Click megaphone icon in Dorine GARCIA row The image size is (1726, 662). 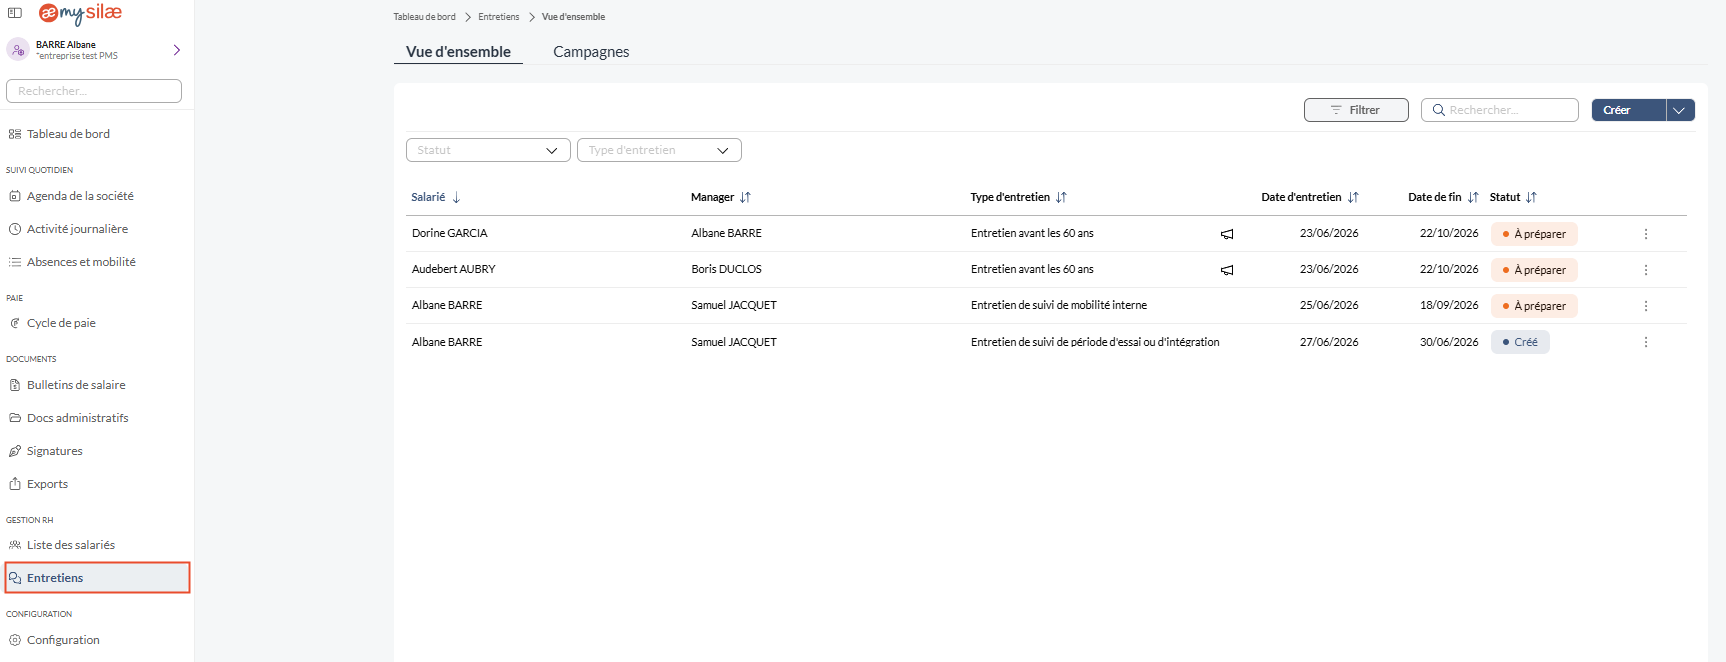click(x=1227, y=234)
